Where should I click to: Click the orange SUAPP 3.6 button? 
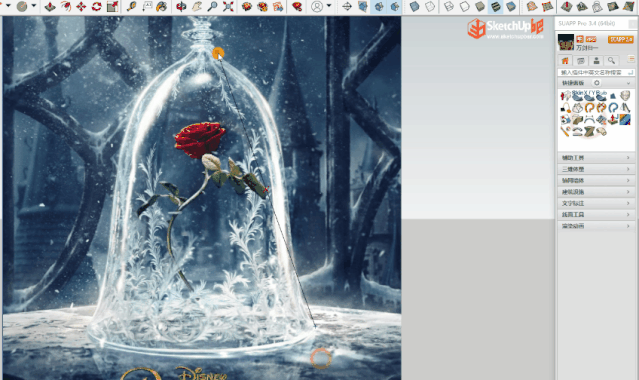(x=621, y=40)
